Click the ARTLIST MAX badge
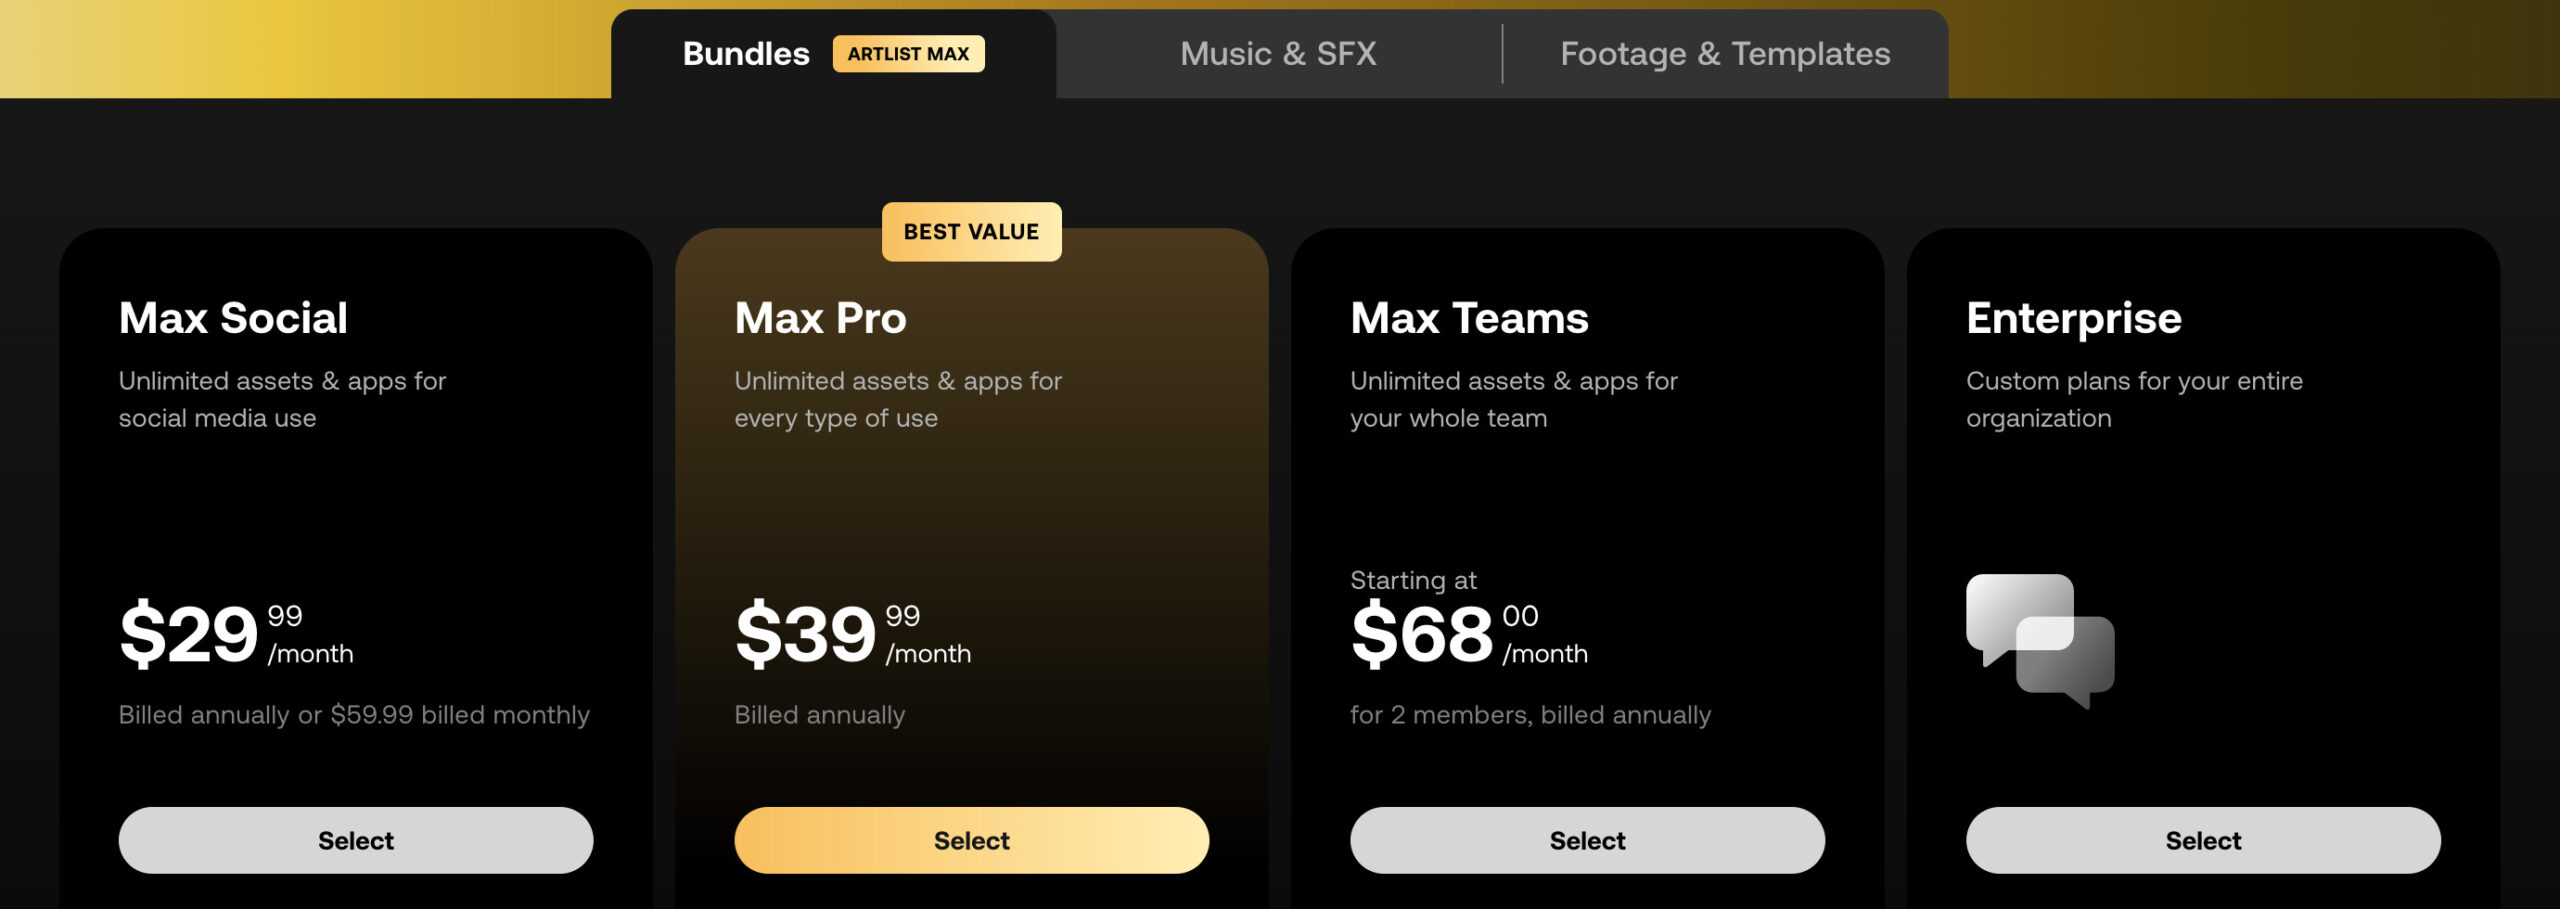Screen dimensions: 2560x909 [908, 54]
